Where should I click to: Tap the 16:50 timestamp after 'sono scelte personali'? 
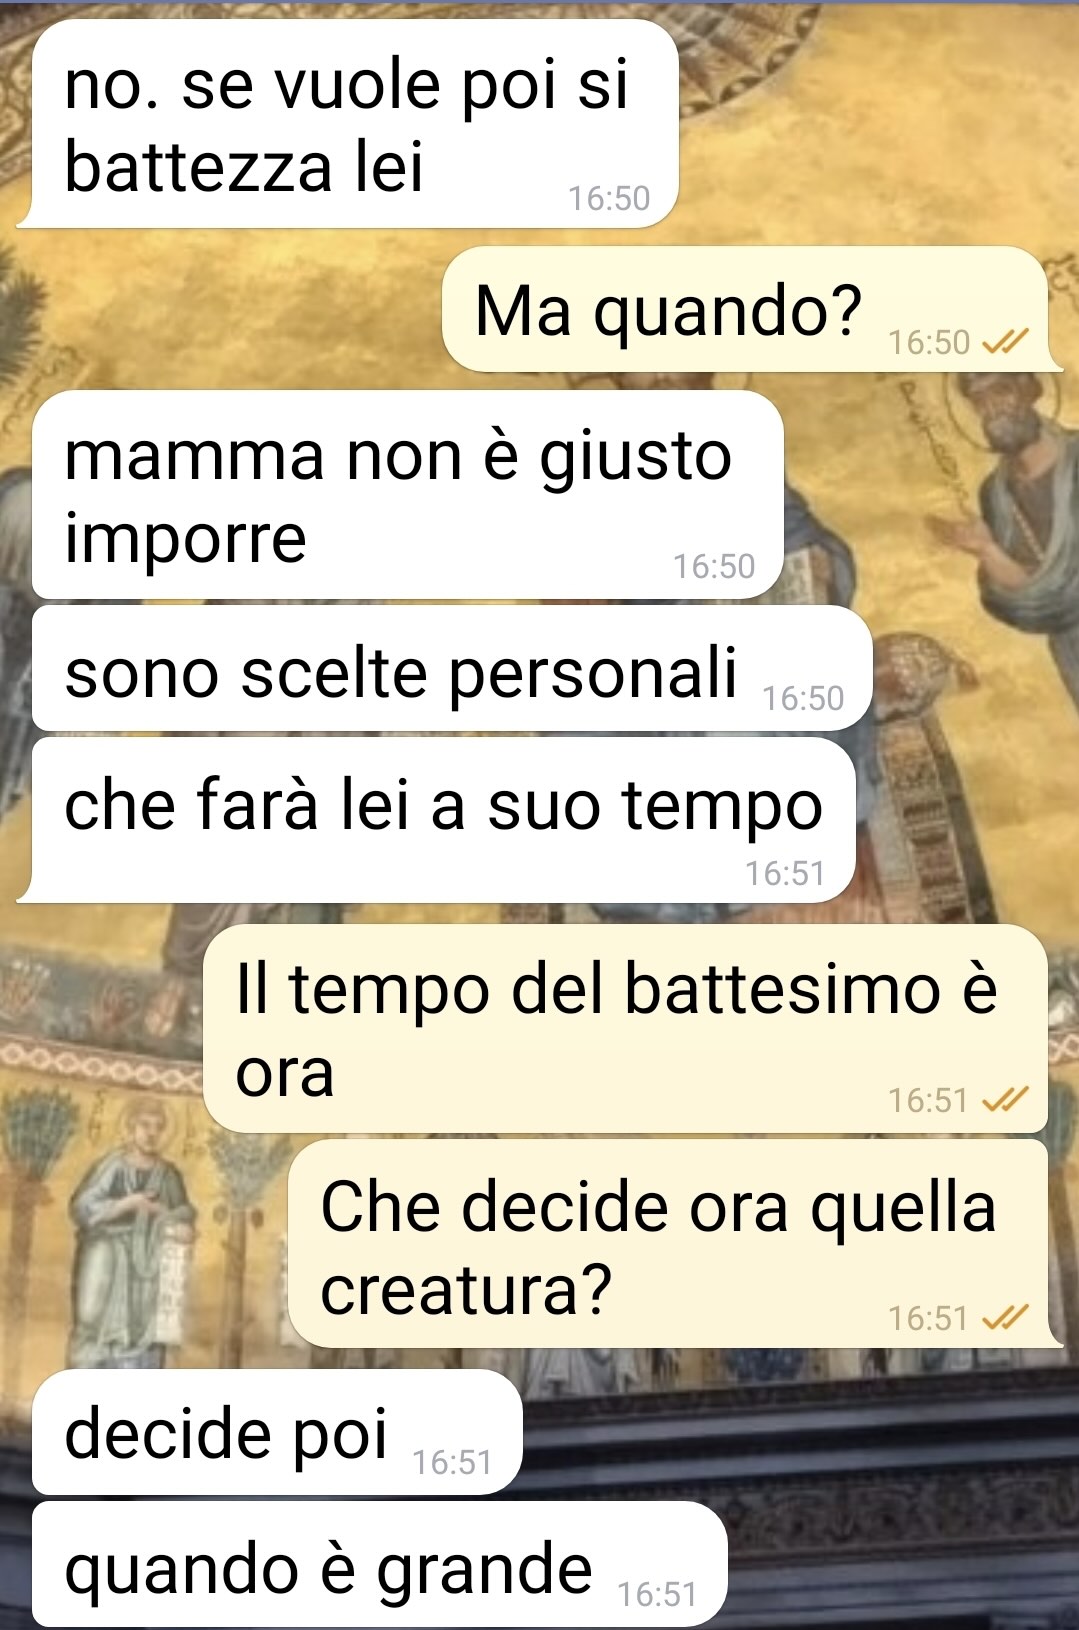(804, 698)
